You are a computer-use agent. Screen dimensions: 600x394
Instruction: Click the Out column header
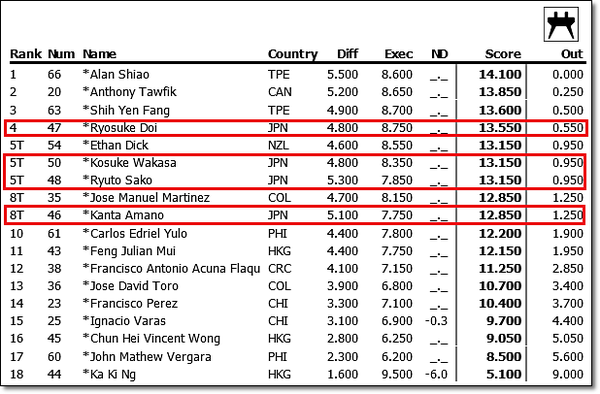click(572, 54)
